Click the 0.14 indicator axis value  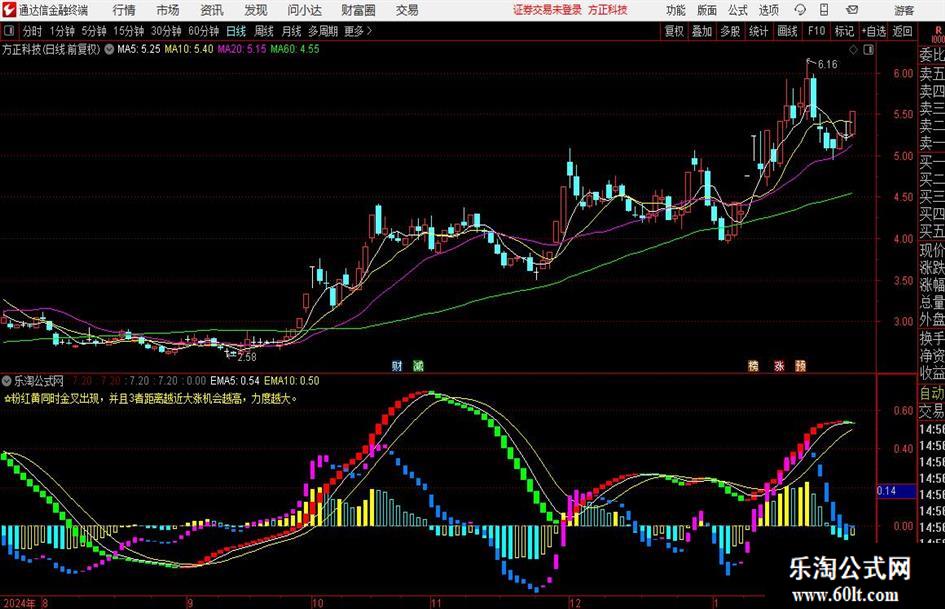point(886,491)
